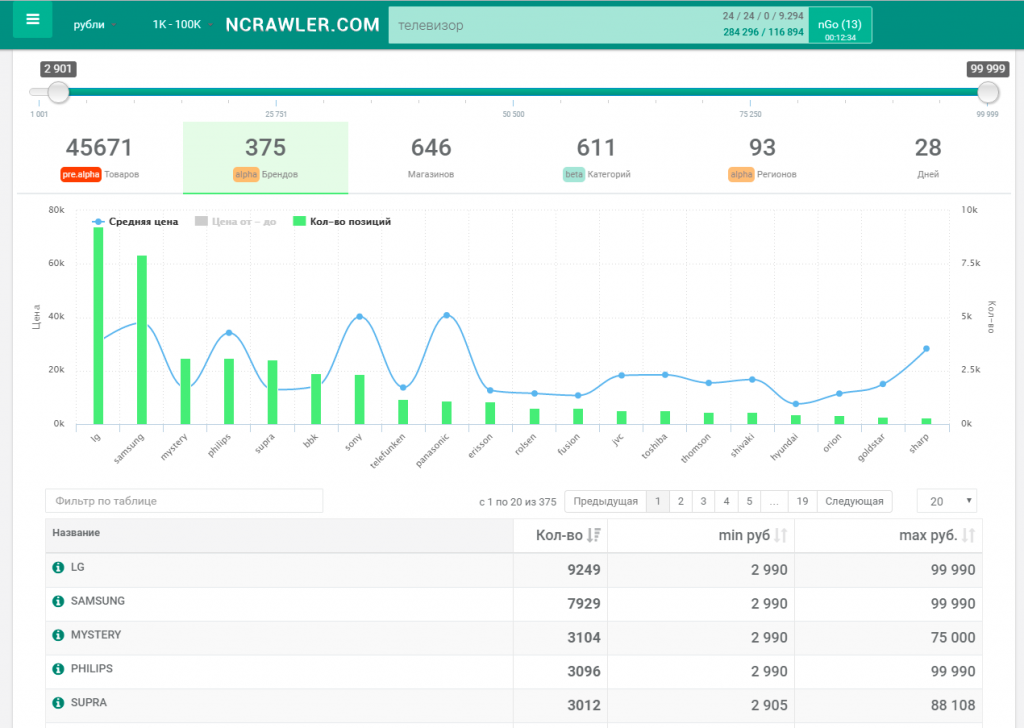
Task: Click the nGo (13) button
Action: coord(840,25)
